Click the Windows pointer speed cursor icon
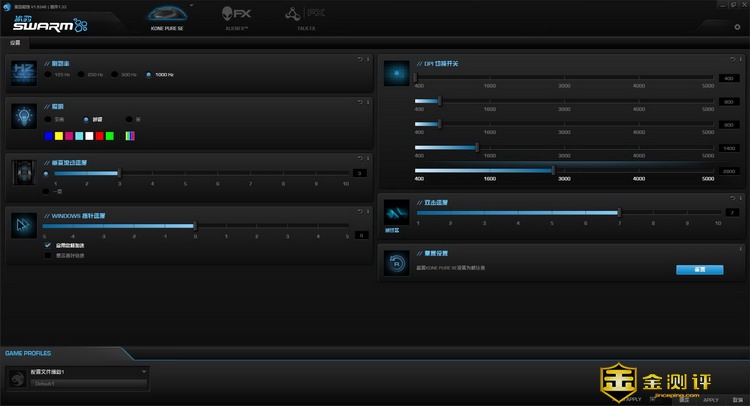Image resolution: width=750 pixels, height=406 pixels. [23, 225]
